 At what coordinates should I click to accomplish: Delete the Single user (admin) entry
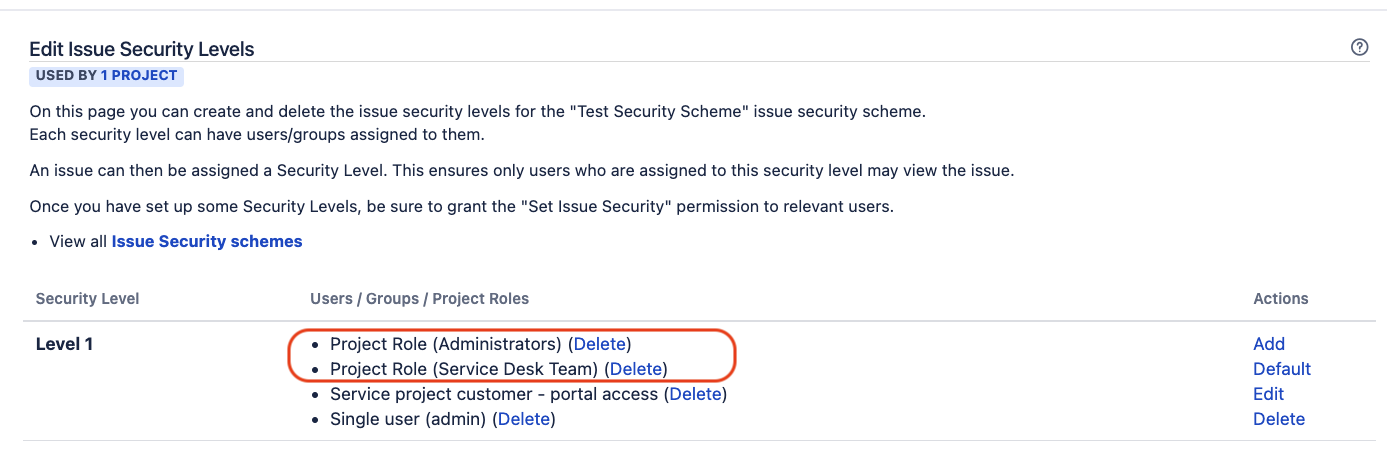tap(523, 419)
